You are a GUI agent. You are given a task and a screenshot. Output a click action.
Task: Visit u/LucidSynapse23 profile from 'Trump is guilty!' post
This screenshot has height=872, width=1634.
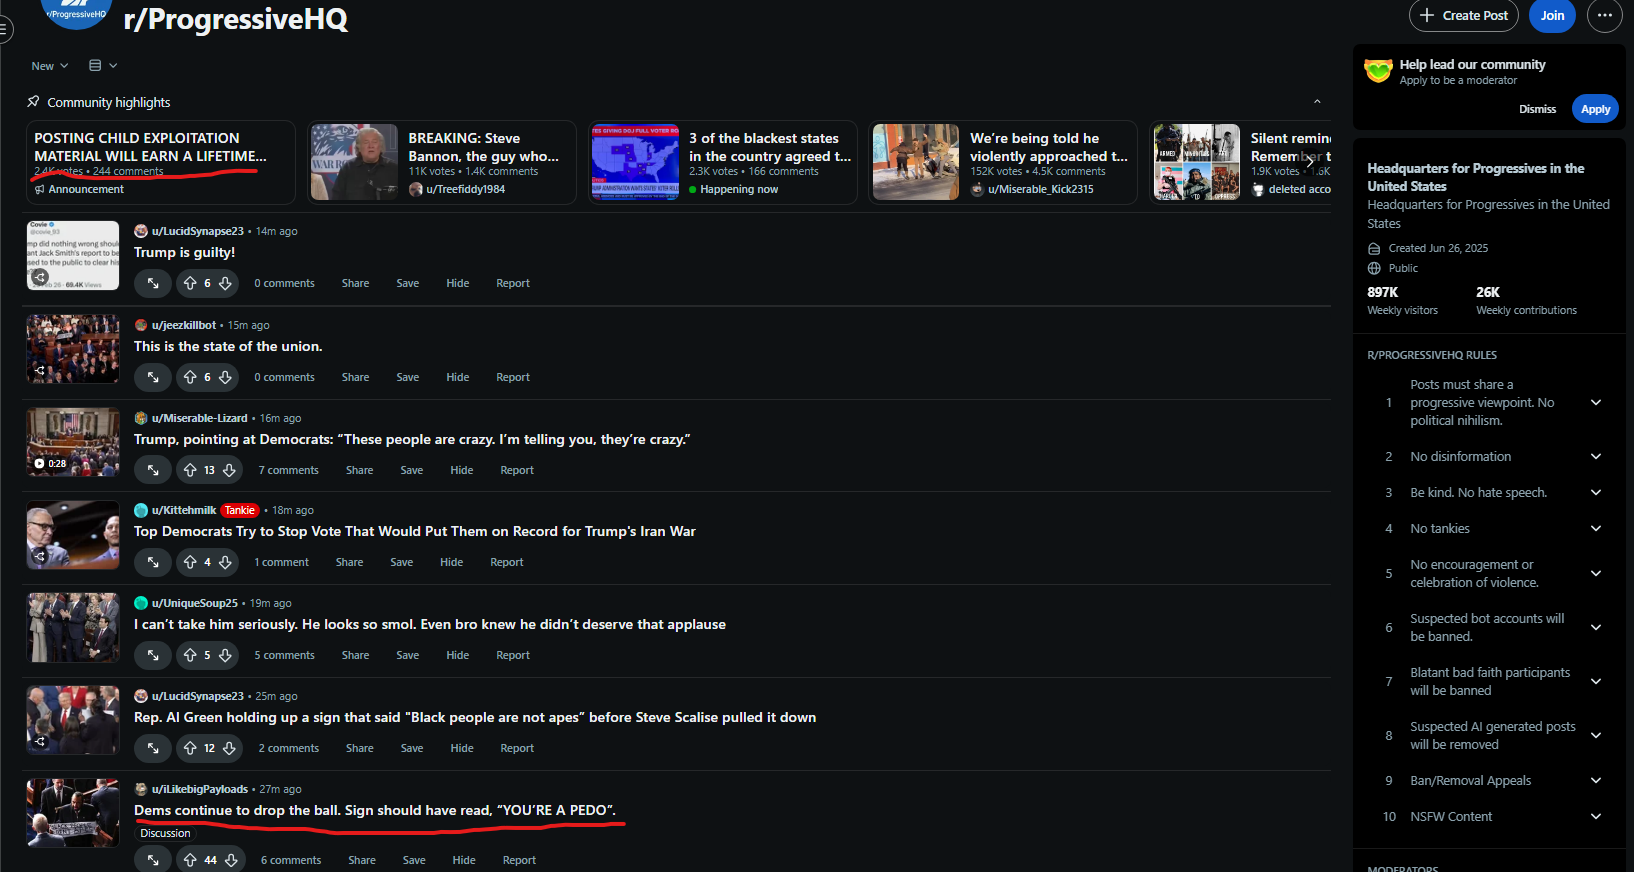coord(197,231)
